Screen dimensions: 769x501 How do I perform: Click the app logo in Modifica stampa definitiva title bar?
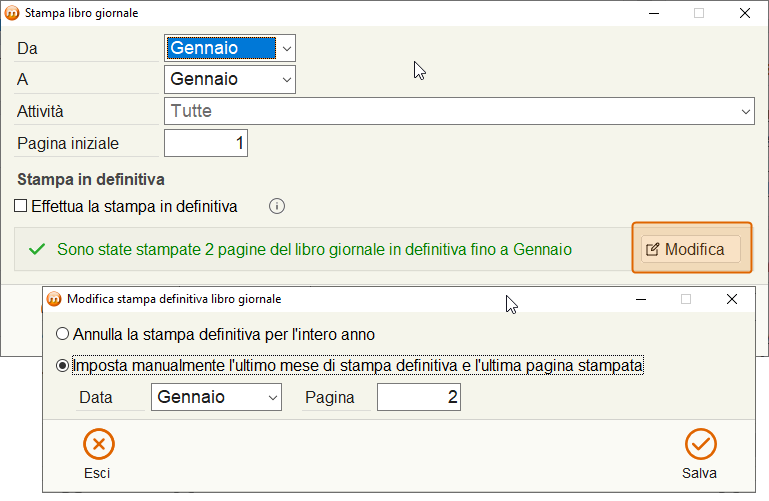[x=54, y=299]
